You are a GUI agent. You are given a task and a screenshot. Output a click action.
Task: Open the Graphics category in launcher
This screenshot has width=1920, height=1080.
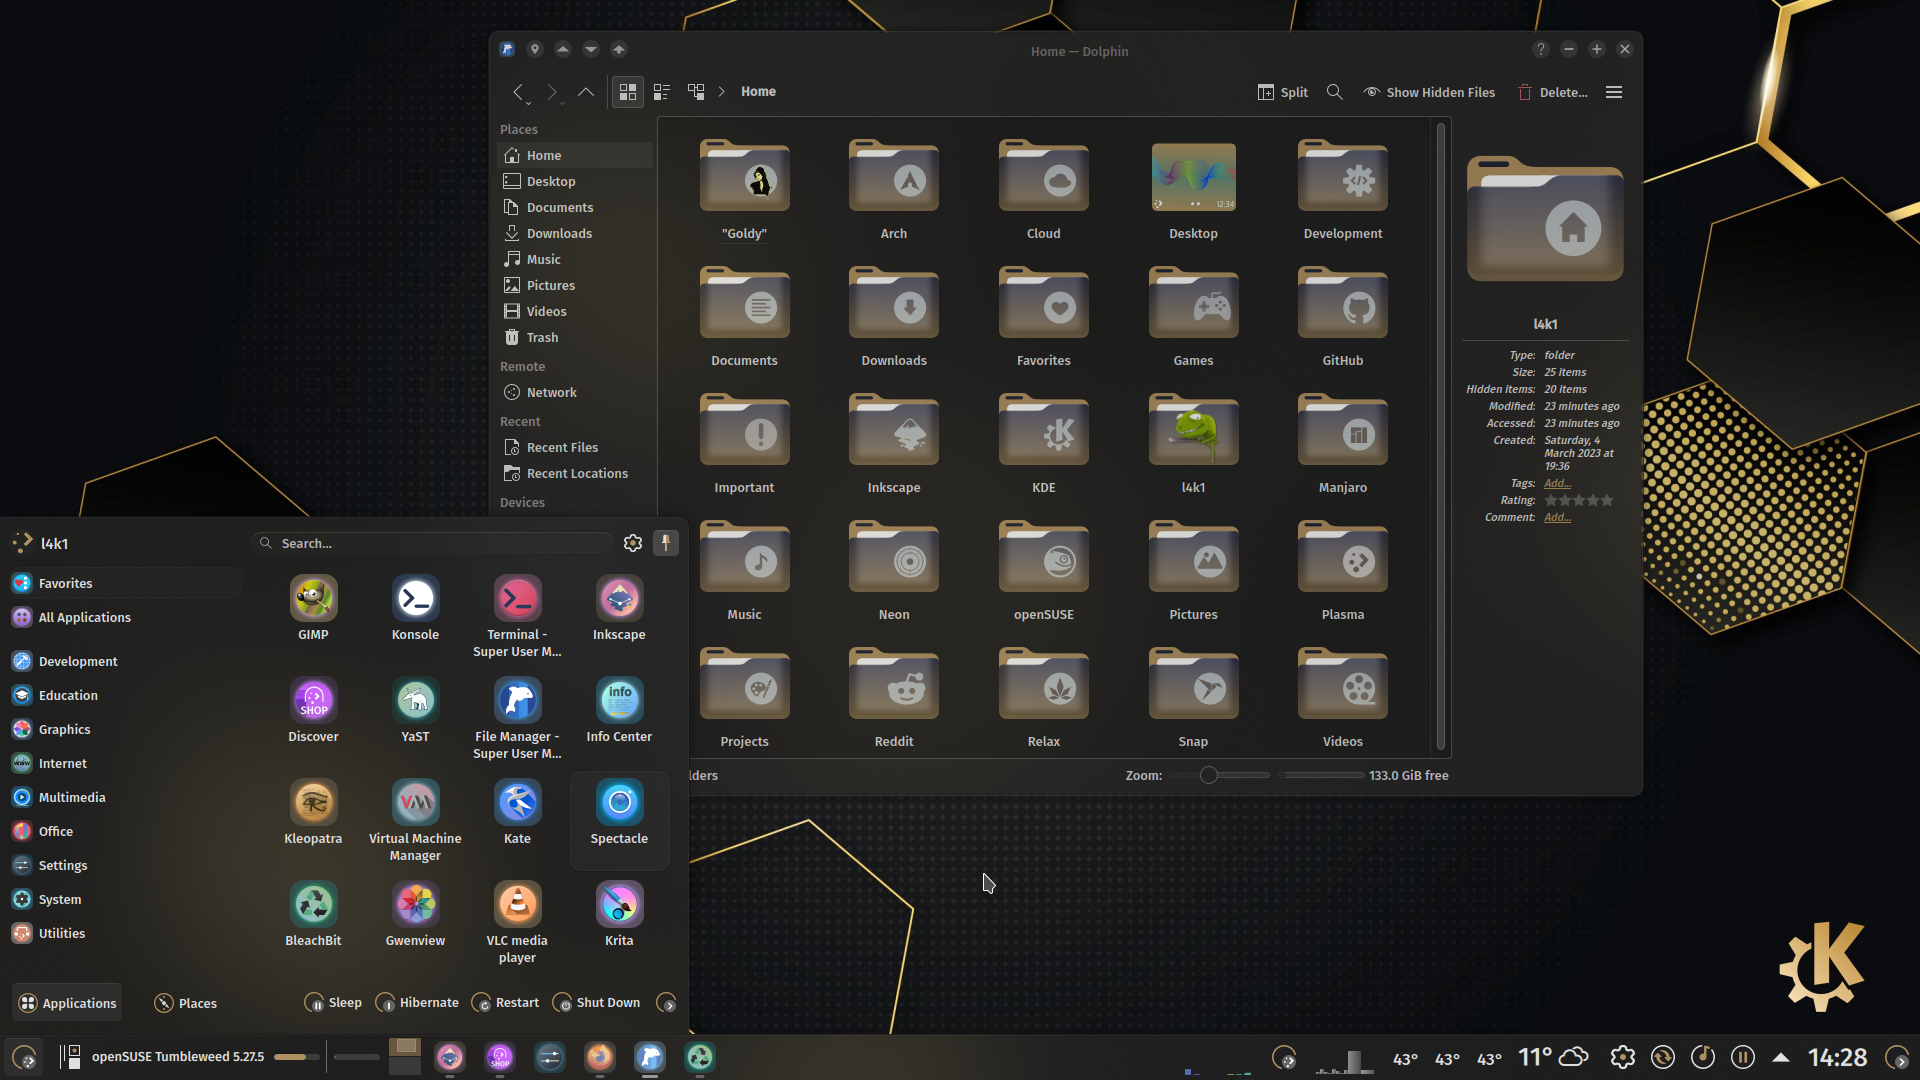coord(125,729)
